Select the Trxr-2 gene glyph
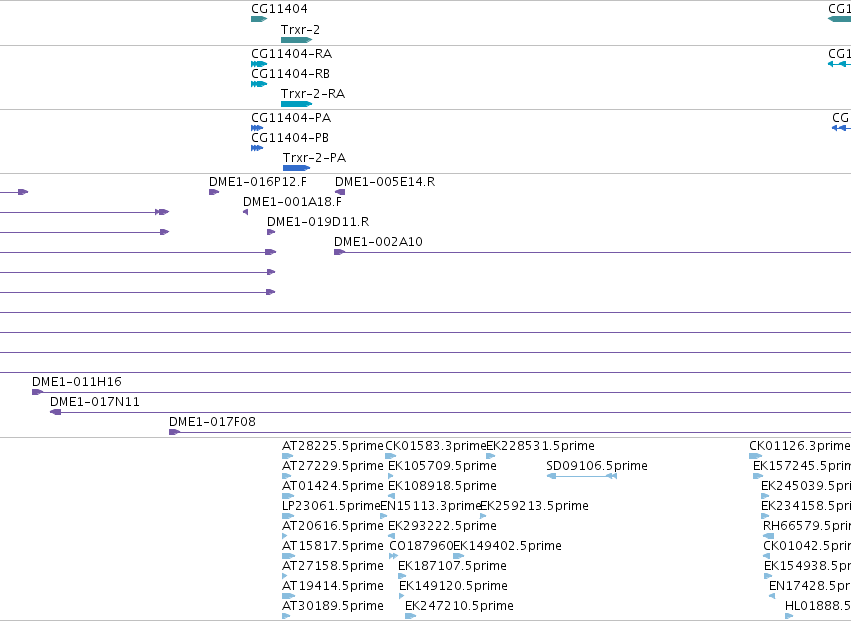The width and height of the screenshot is (851, 621). 296,40
